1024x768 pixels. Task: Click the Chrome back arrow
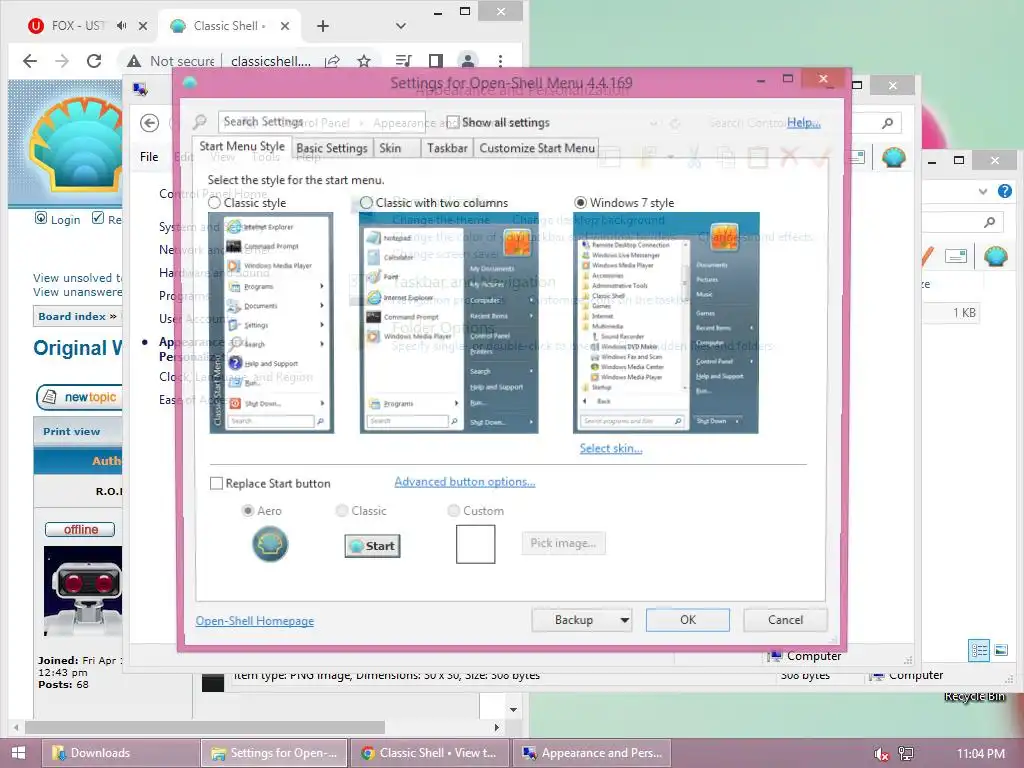pyautogui.click(x=30, y=61)
